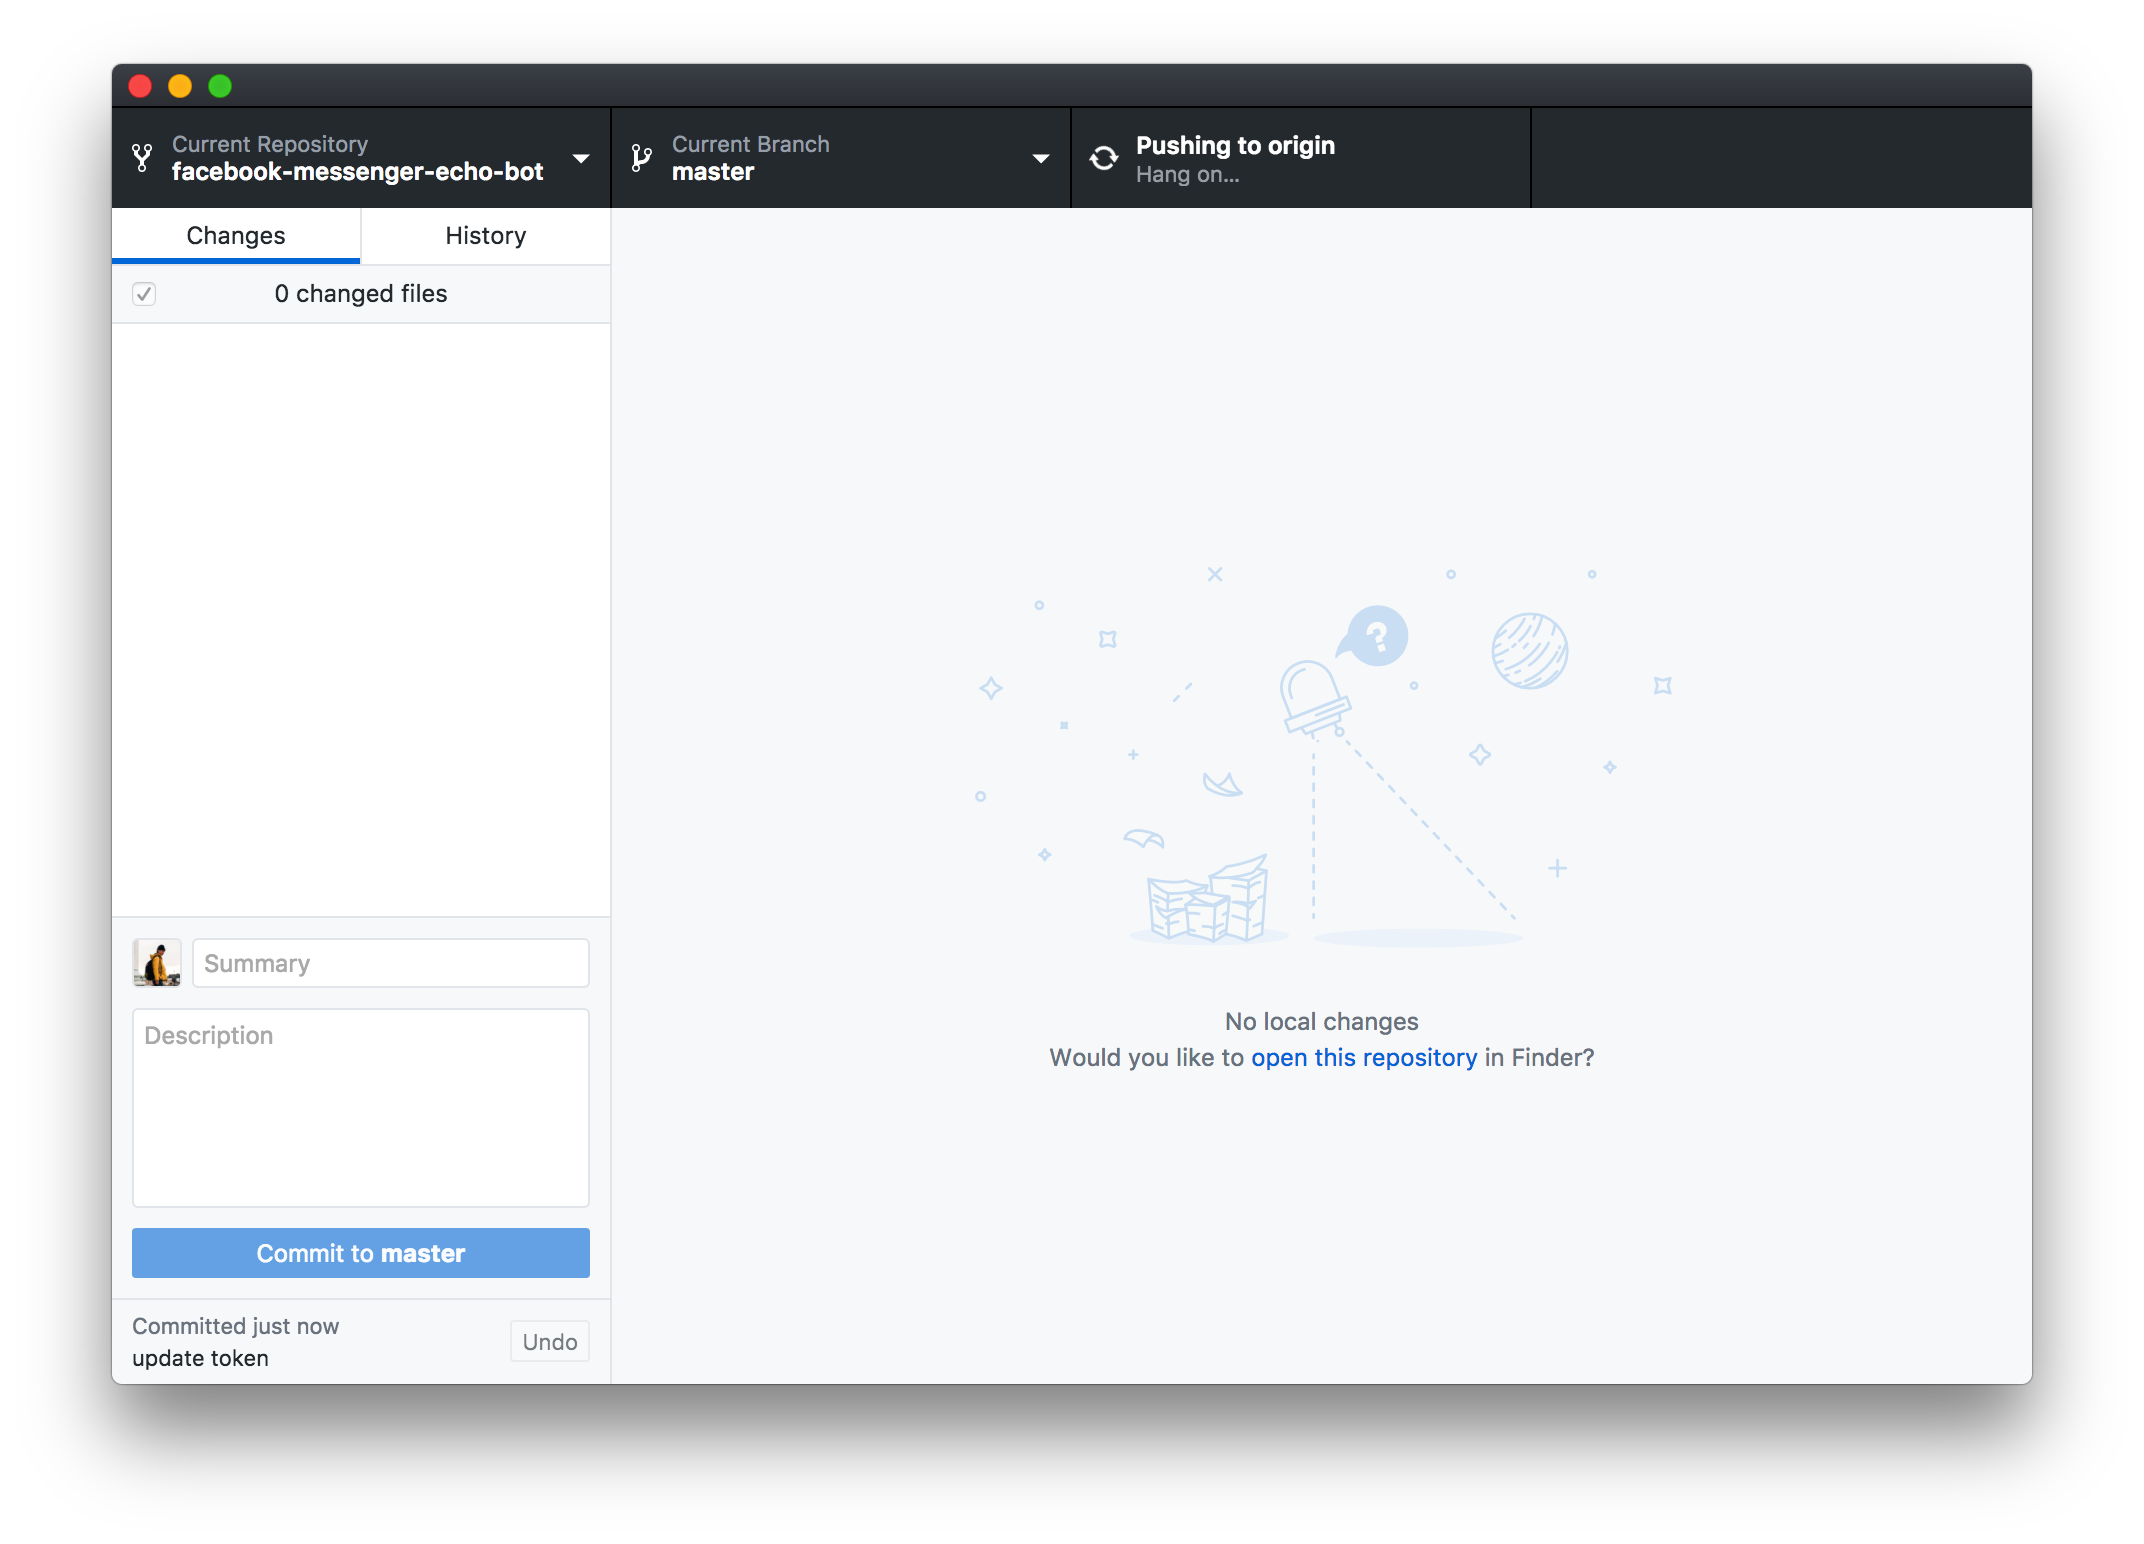Image resolution: width=2144 pixels, height=1544 pixels.
Task: Click the branch switcher chevron arrow
Action: pyautogui.click(x=1035, y=160)
